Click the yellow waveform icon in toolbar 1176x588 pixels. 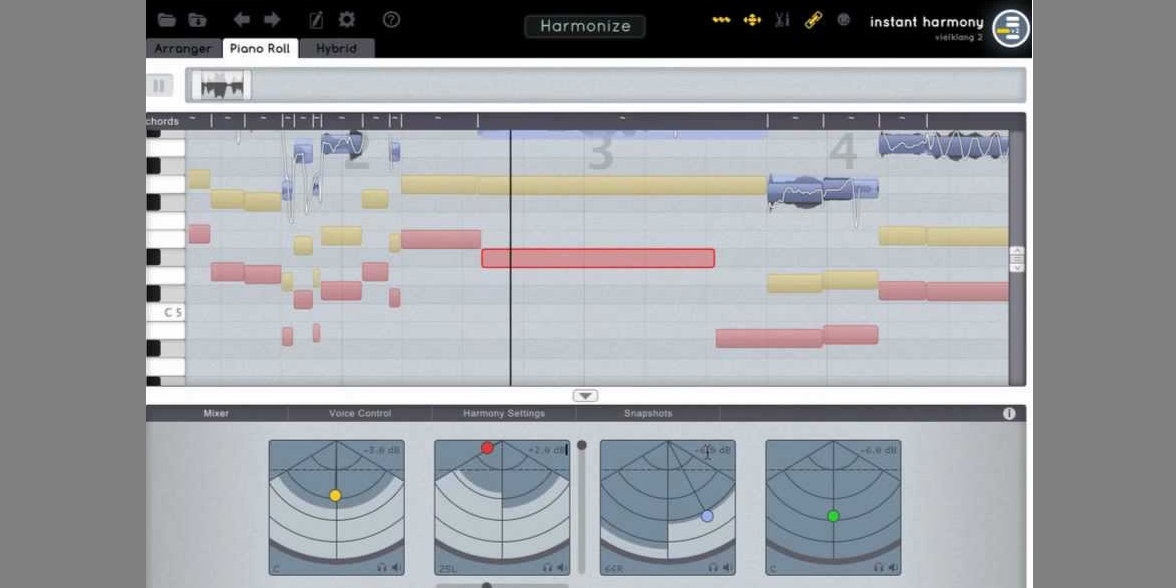pyautogui.click(x=721, y=20)
